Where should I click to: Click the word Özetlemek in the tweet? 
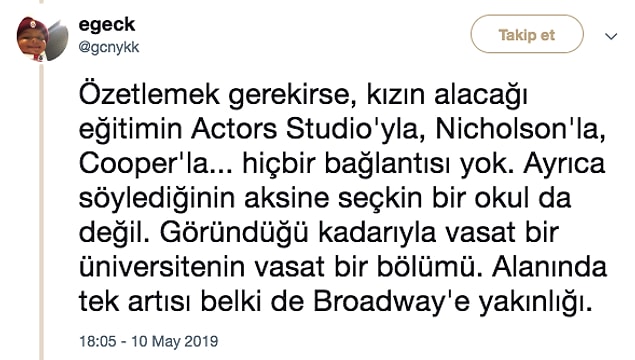click(x=149, y=94)
